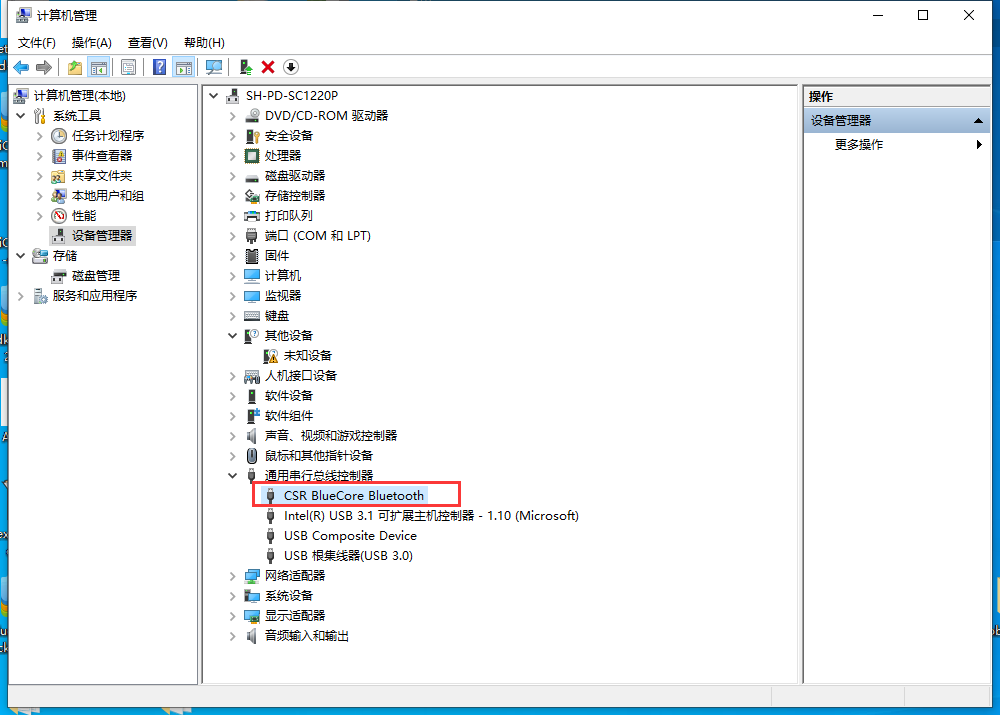Click the Disable device down-arrow icon

291,67
